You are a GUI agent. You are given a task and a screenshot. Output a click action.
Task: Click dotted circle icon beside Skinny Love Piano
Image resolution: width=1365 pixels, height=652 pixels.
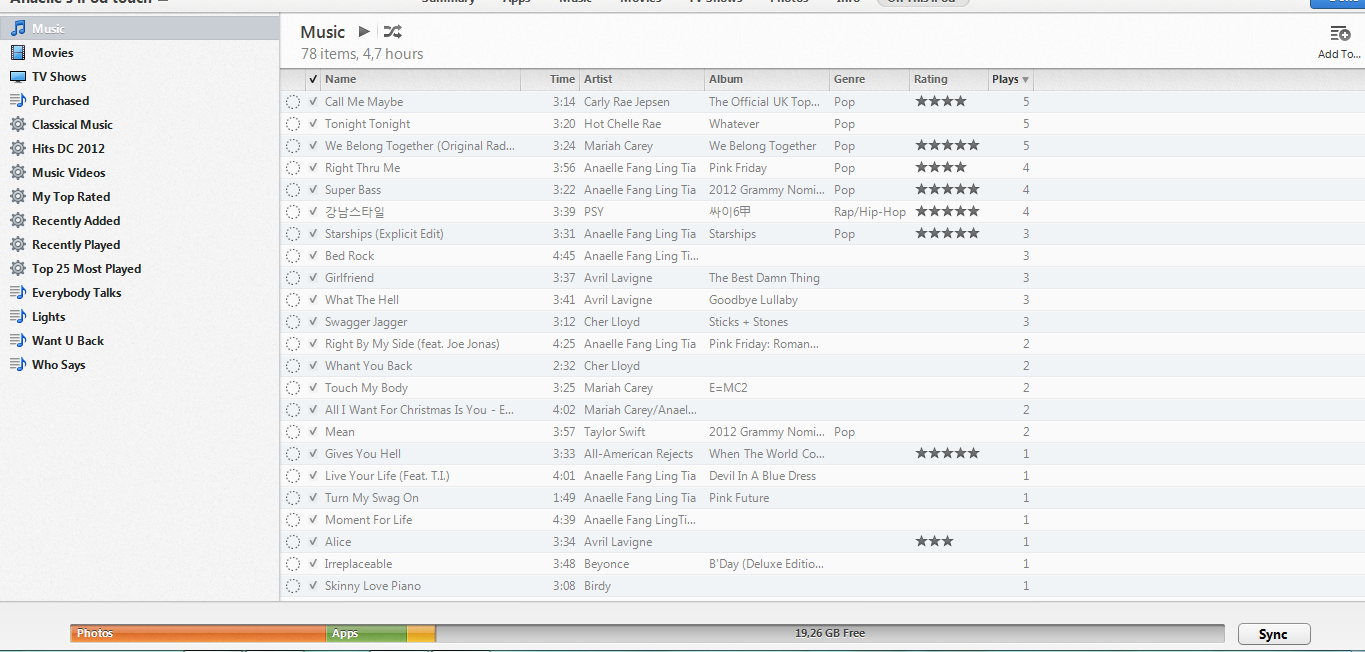pyautogui.click(x=293, y=586)
